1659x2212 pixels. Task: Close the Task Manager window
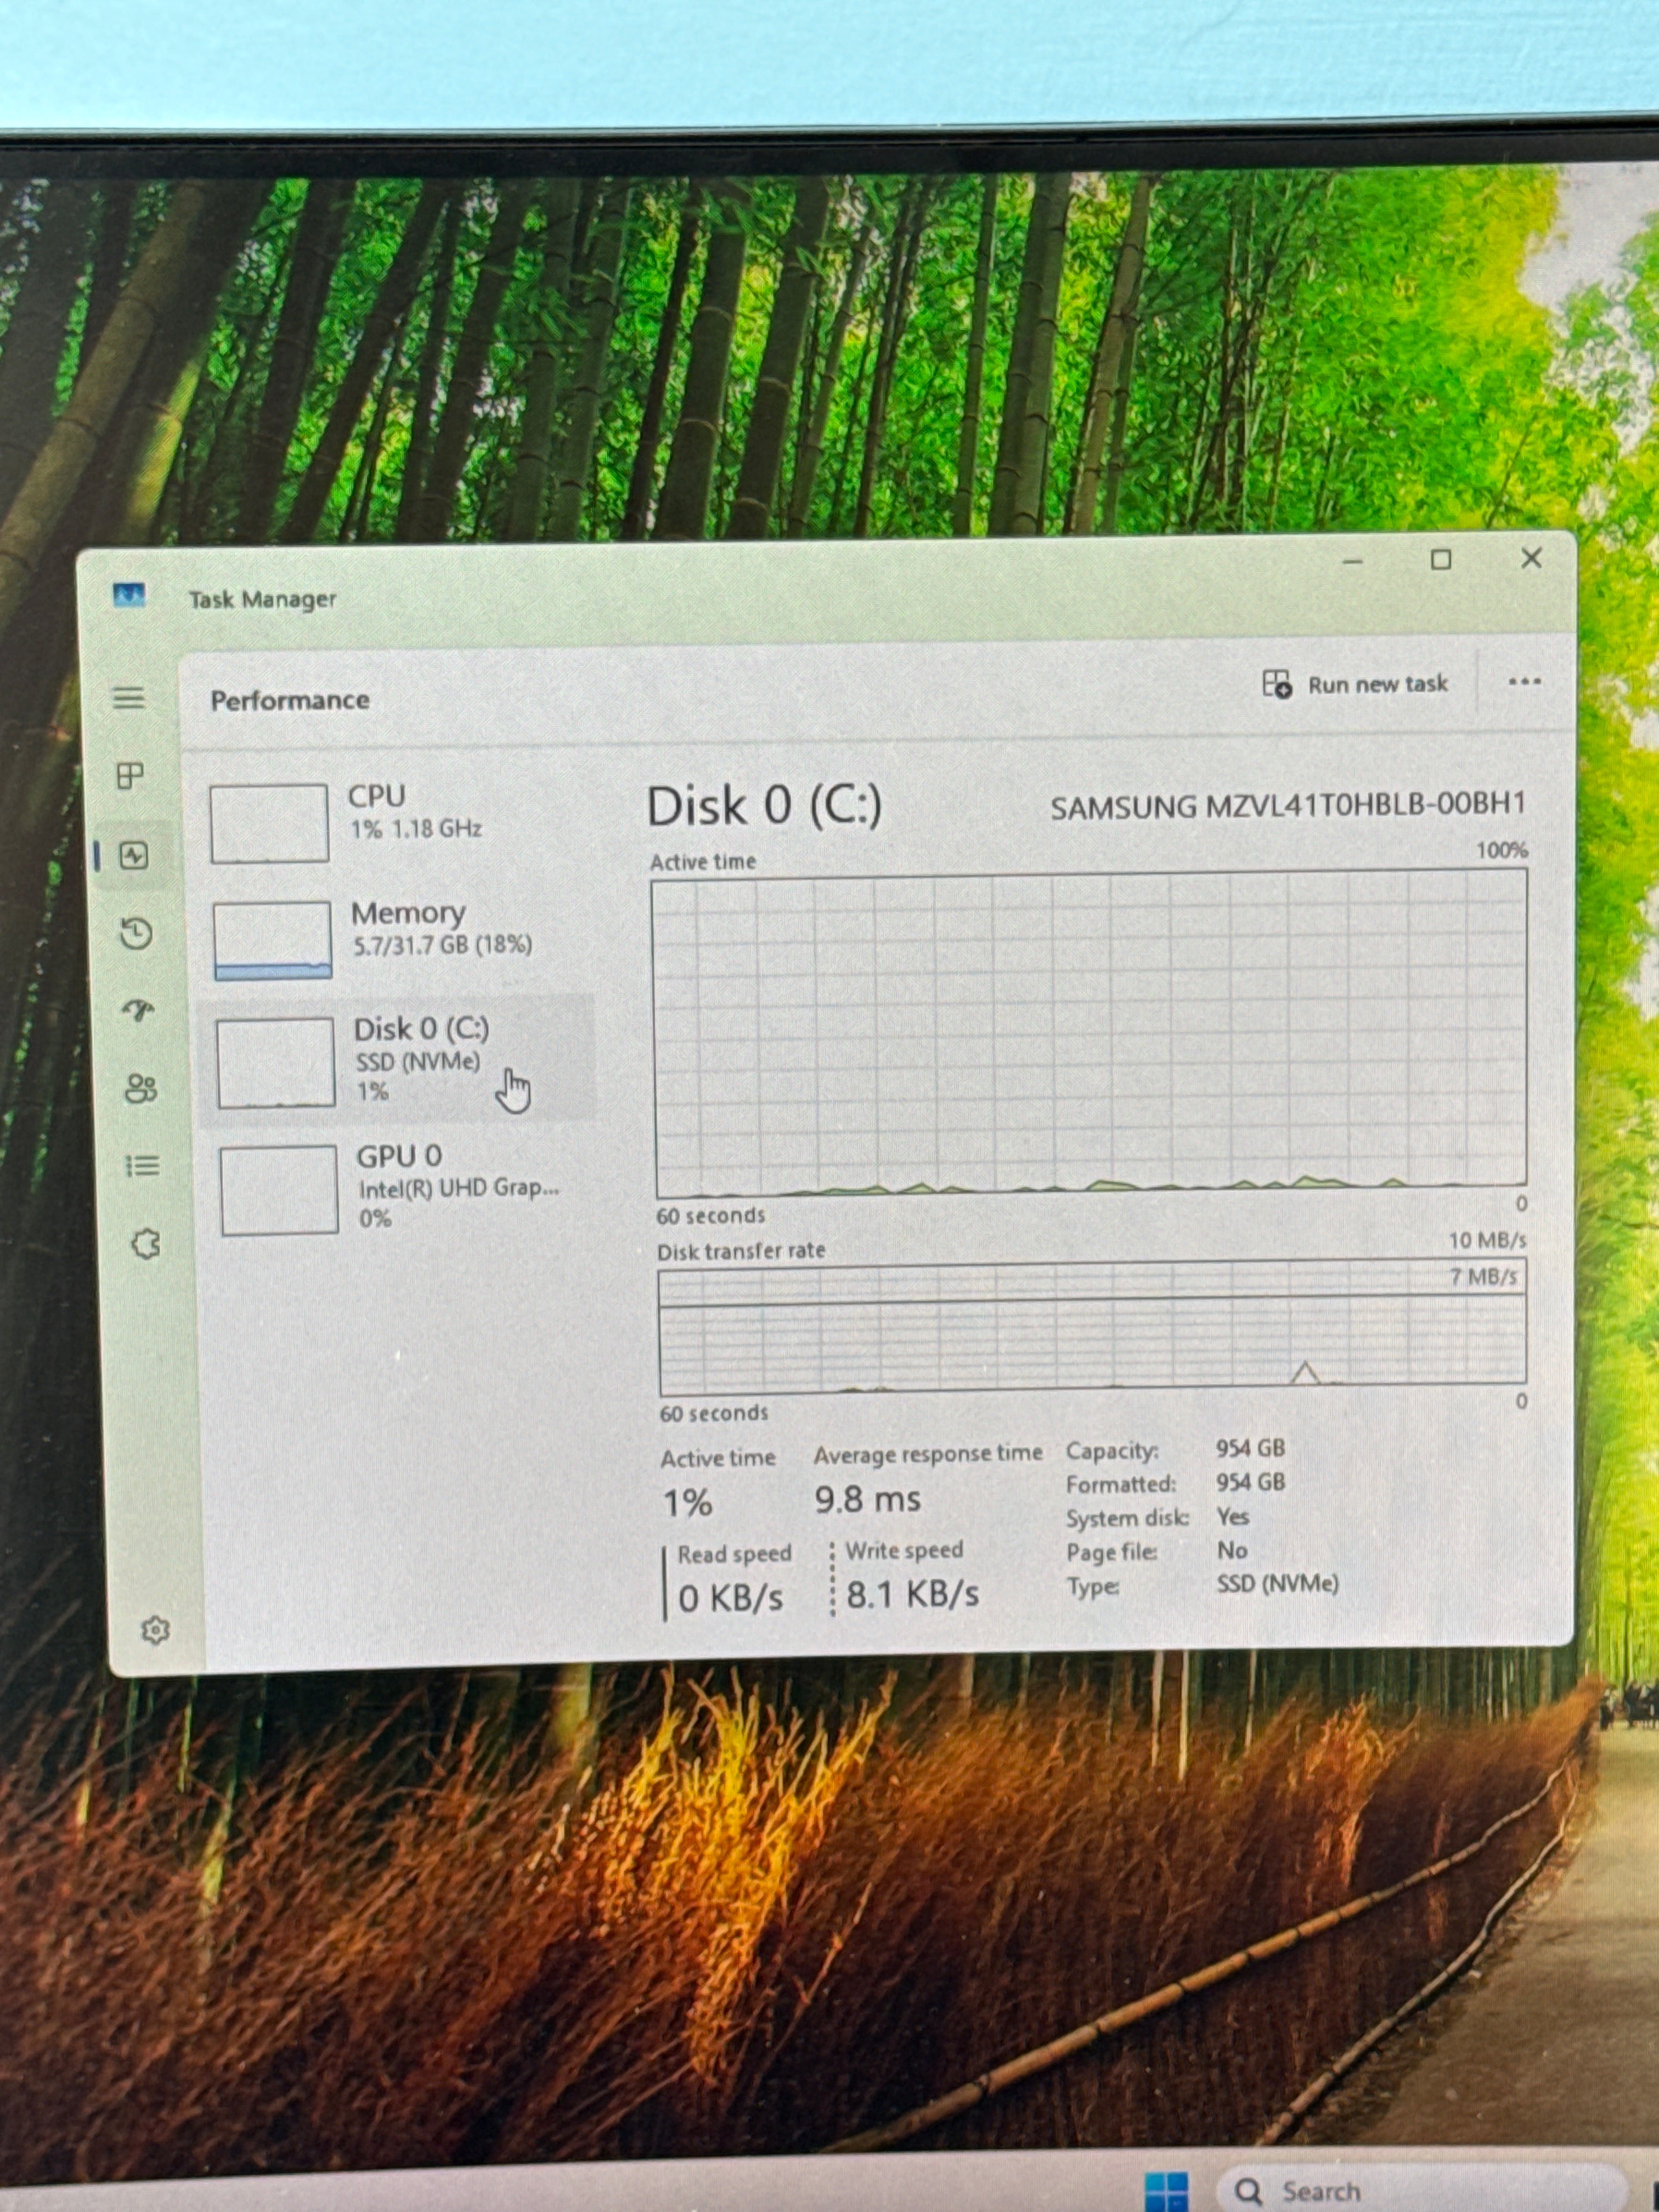click(1531, 558)
